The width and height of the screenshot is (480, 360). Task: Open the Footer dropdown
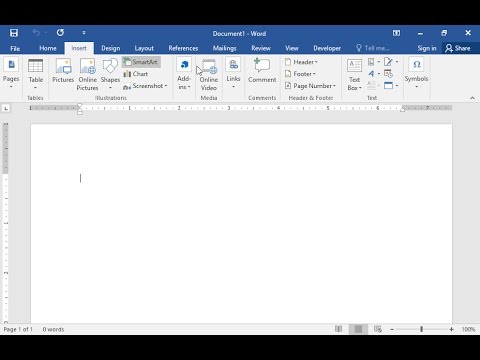[x=300, y=74]
